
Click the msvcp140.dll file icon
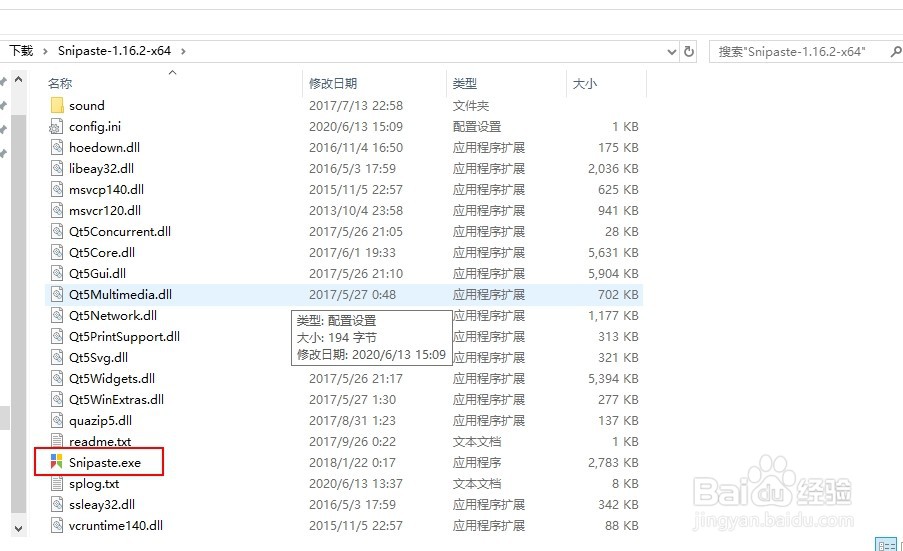(x=56, y=189)
